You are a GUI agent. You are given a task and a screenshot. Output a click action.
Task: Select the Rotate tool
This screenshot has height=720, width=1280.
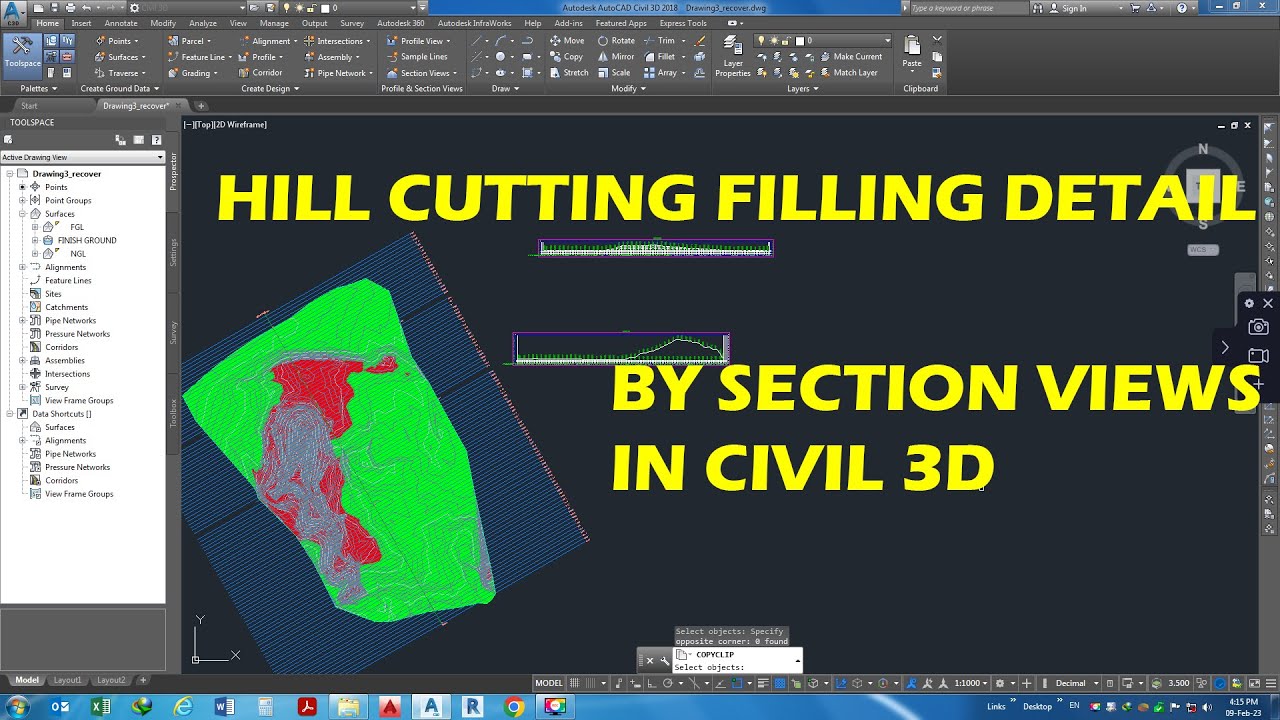coord(616,41)
